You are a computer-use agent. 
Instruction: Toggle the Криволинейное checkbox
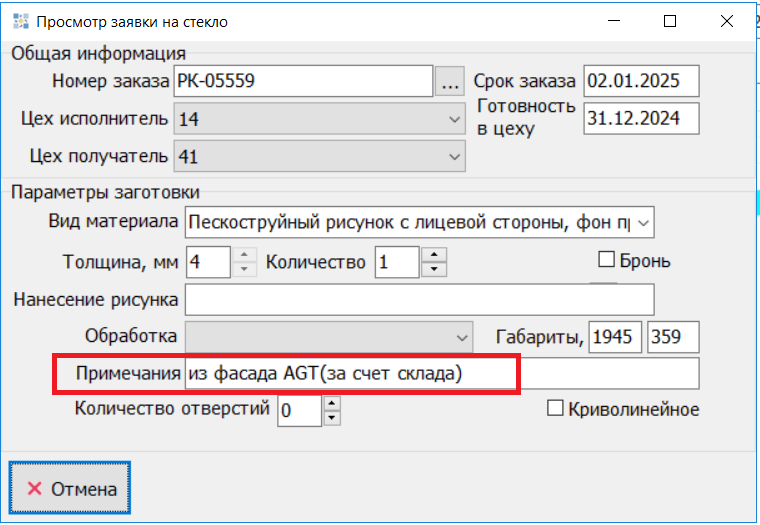(x=555, y=408)
